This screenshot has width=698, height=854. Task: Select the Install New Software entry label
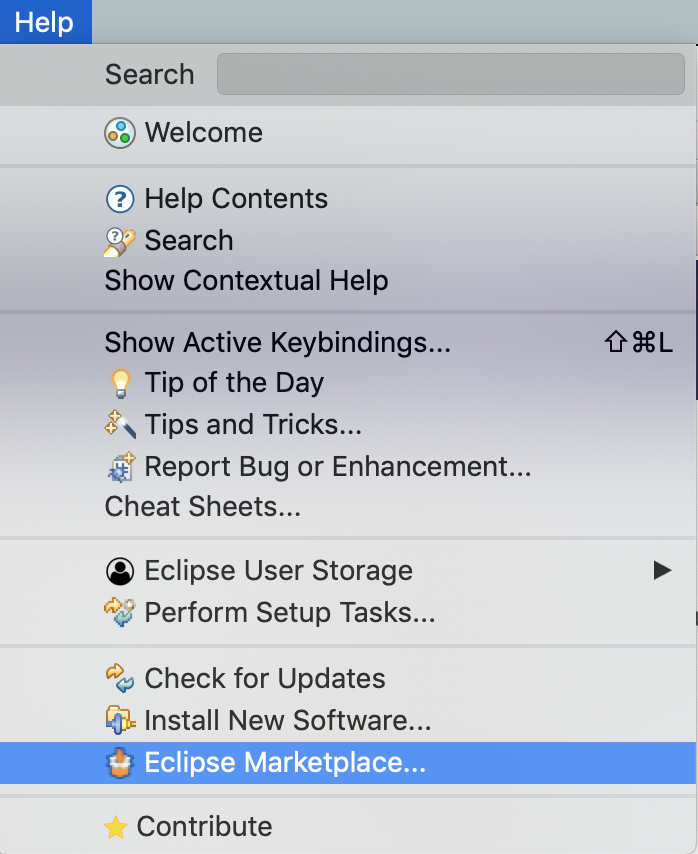coord(288,720)
